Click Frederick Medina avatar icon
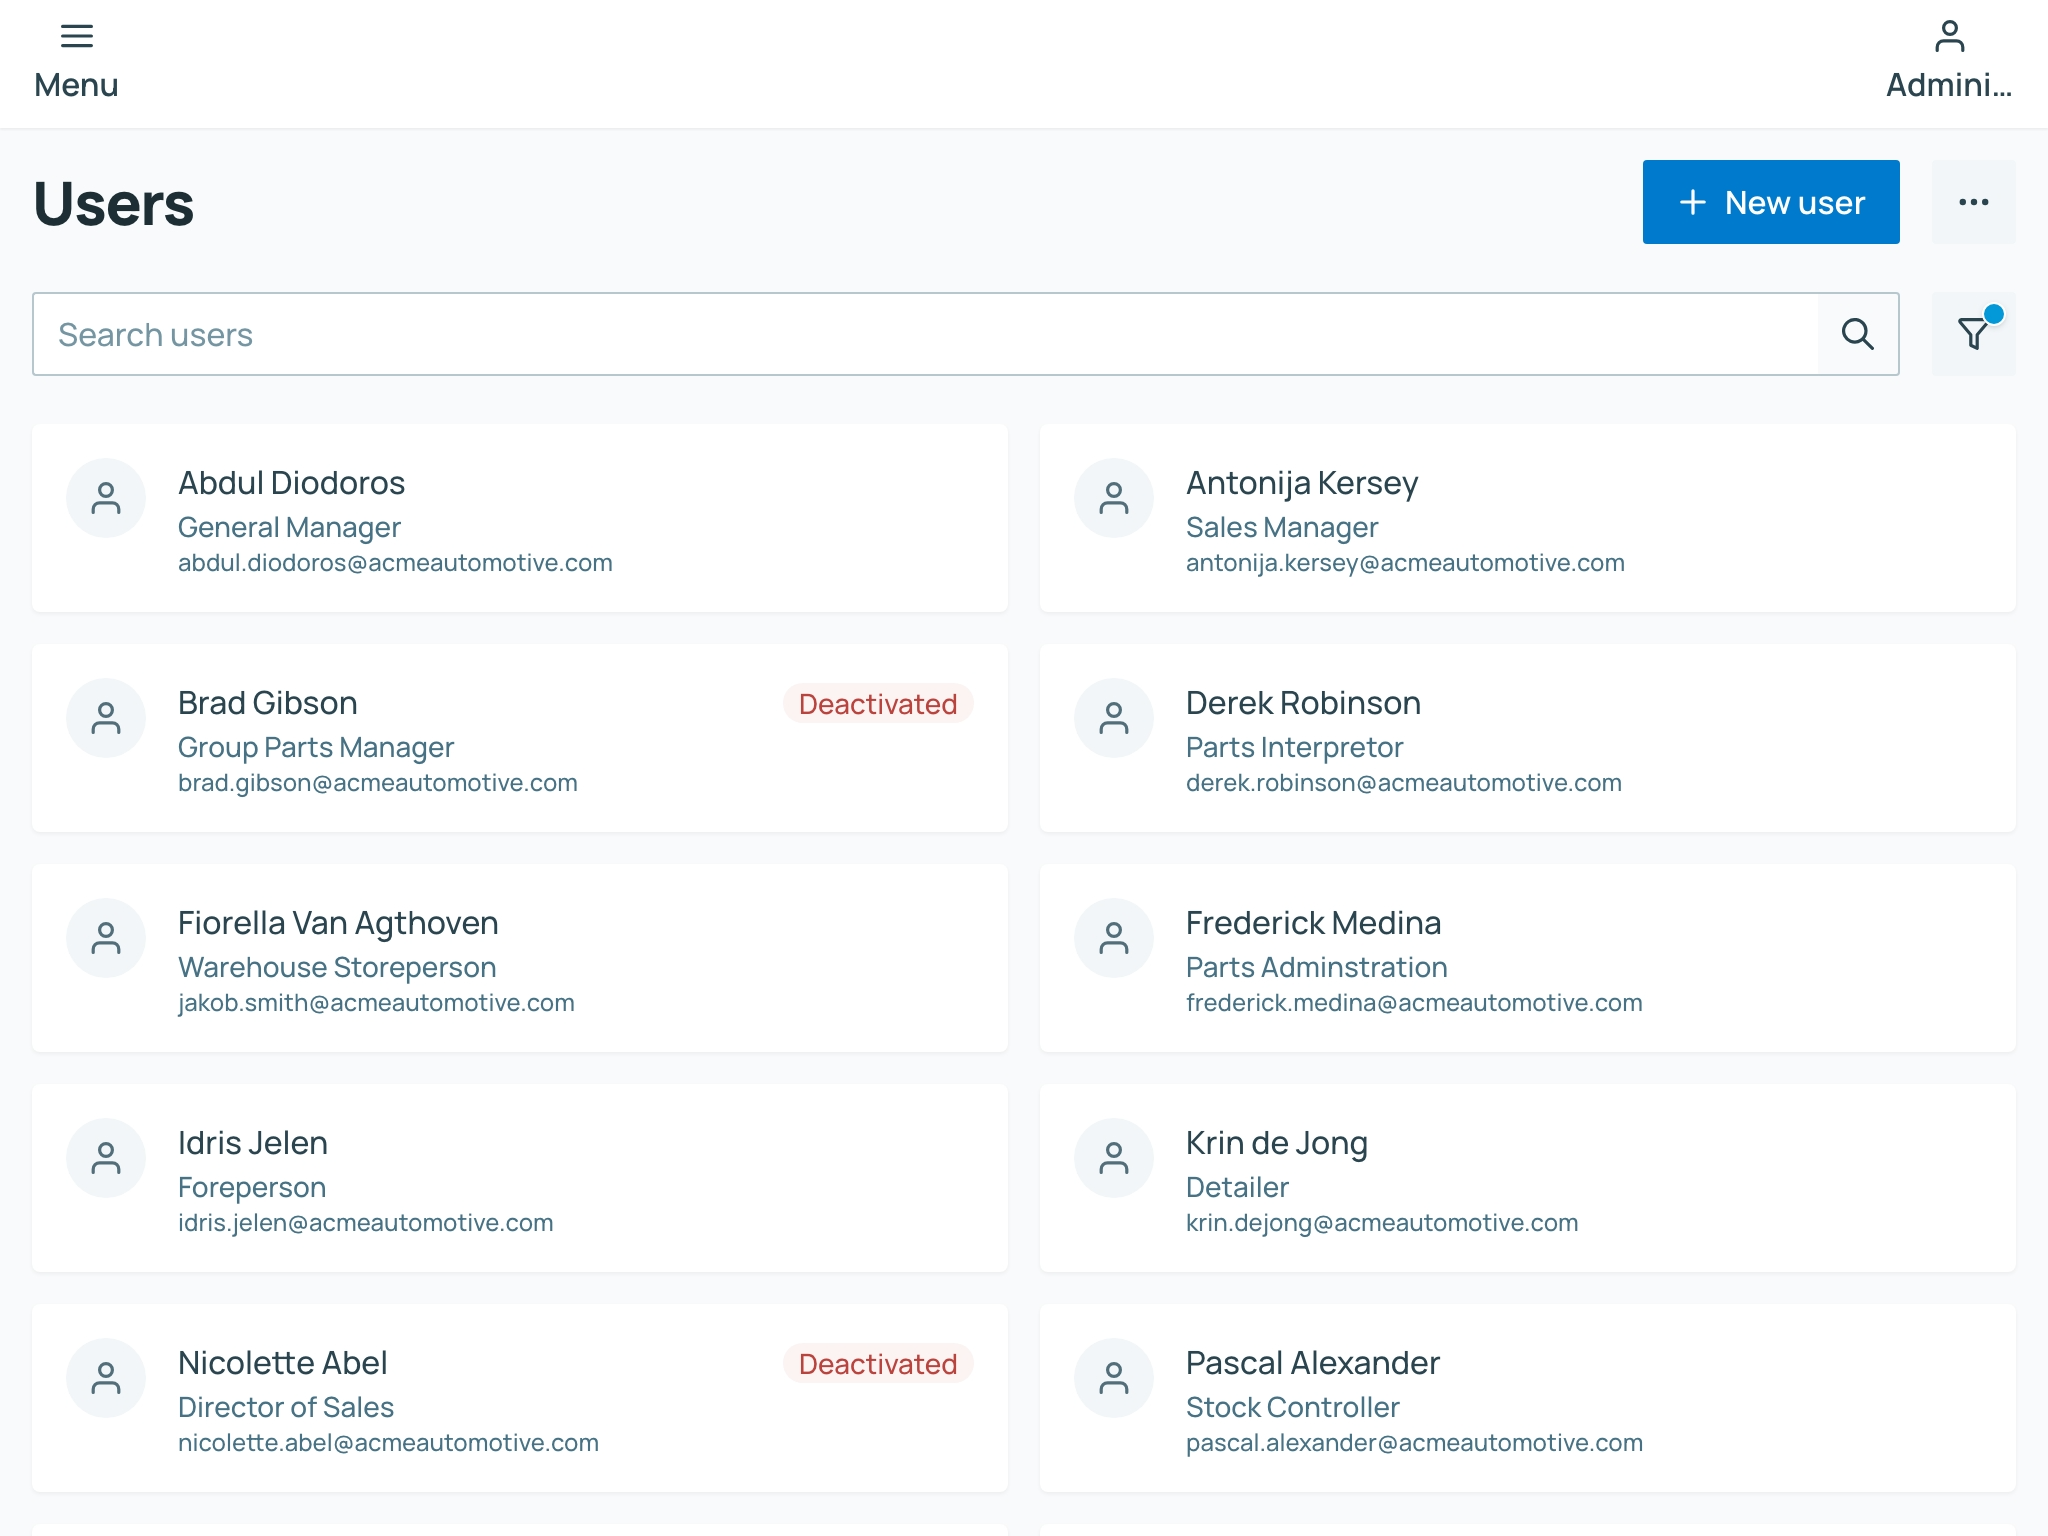Viewport: 2048px width, 1536px height. (x=1114, y=938)
